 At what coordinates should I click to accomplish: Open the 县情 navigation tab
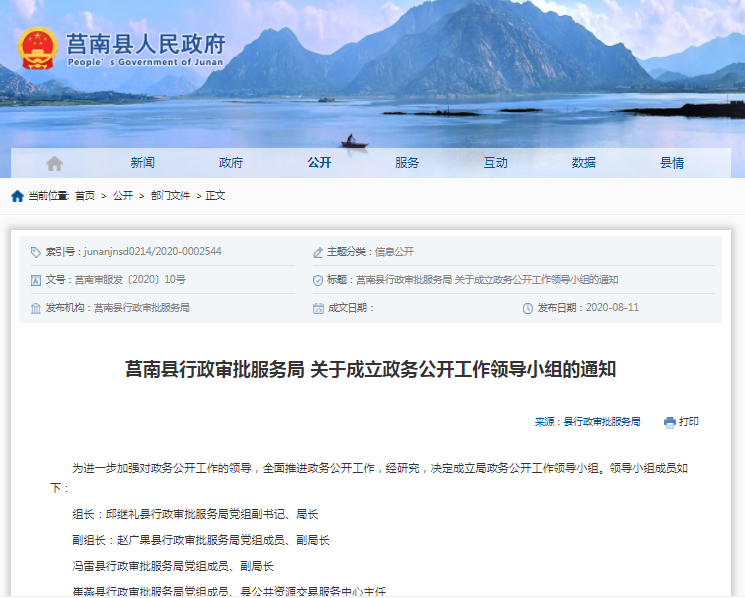(671, 163)
